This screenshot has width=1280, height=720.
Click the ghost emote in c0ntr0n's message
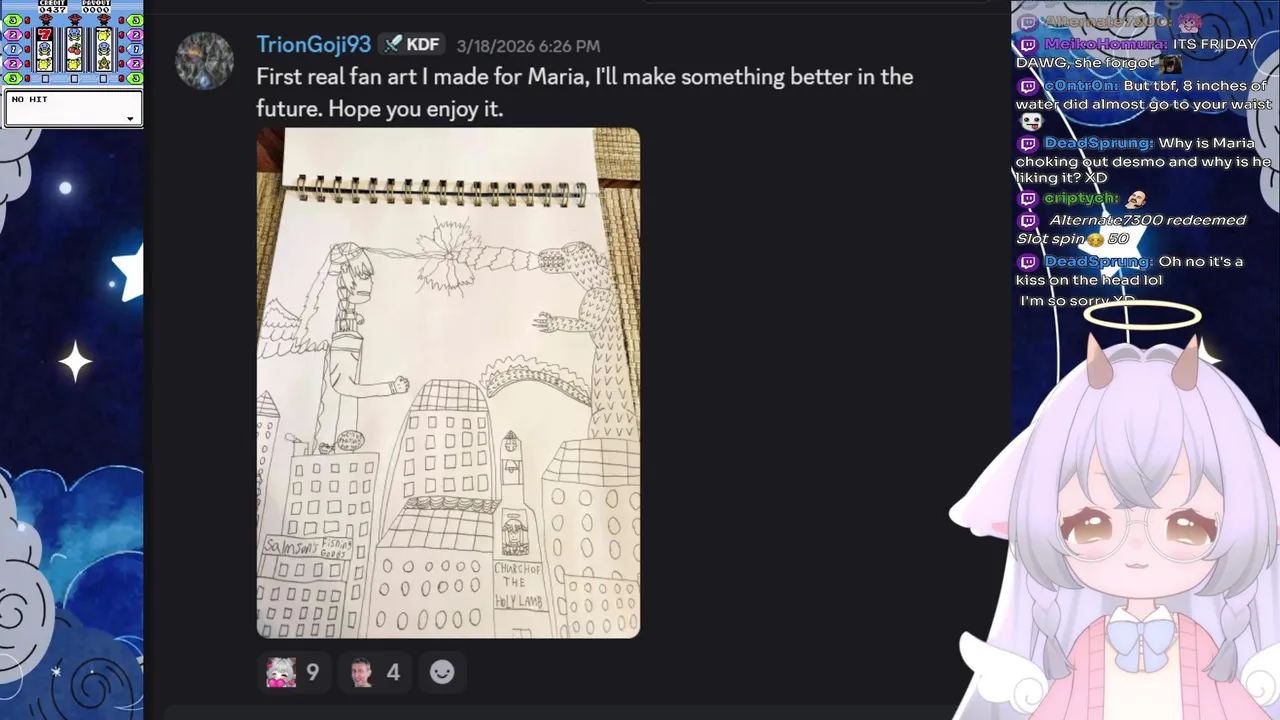(1031, 122)
